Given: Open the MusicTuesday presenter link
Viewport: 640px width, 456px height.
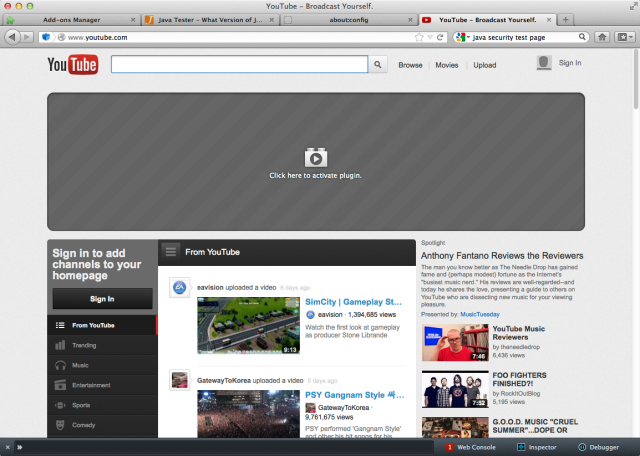Looking at the screenshot, I should tap(480, 314).
